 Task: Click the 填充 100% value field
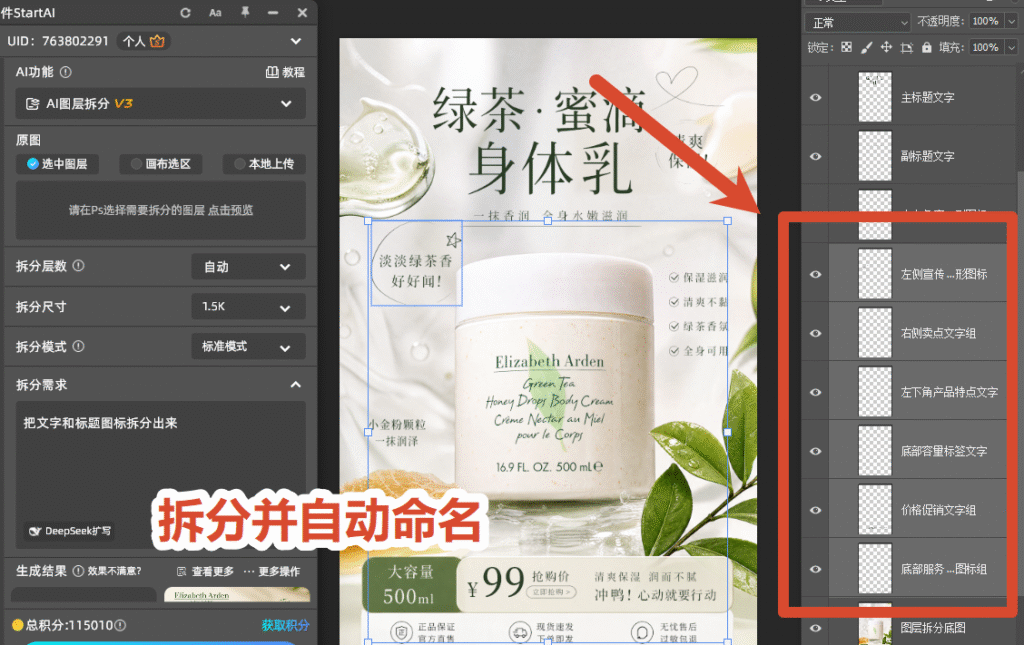(986, 47)
